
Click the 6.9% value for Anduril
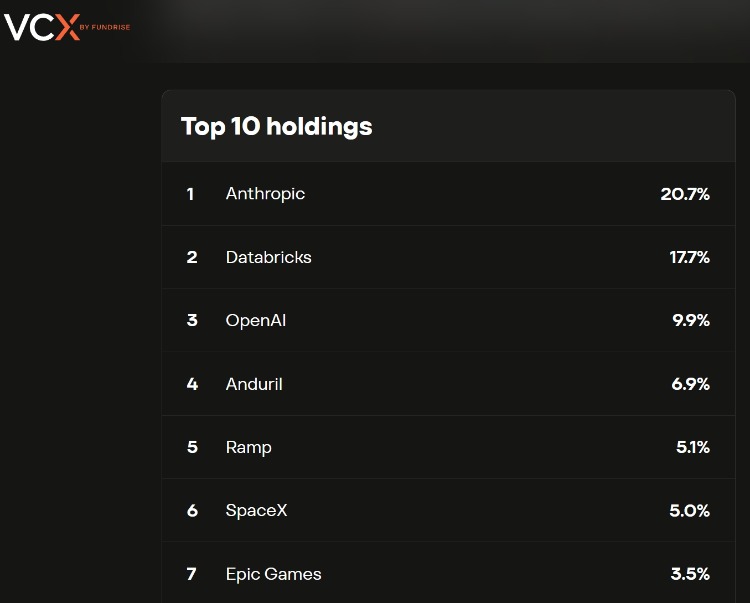[690, 384]
